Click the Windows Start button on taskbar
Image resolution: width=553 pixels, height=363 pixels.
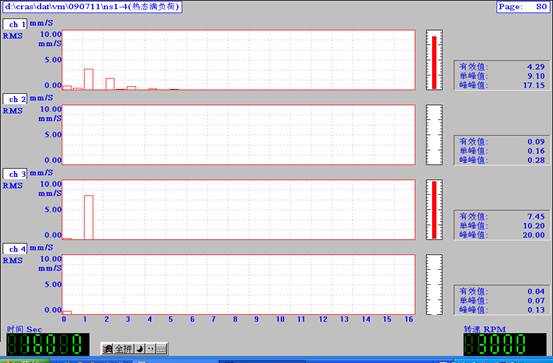pyautogui.click(x=24, y=361)
